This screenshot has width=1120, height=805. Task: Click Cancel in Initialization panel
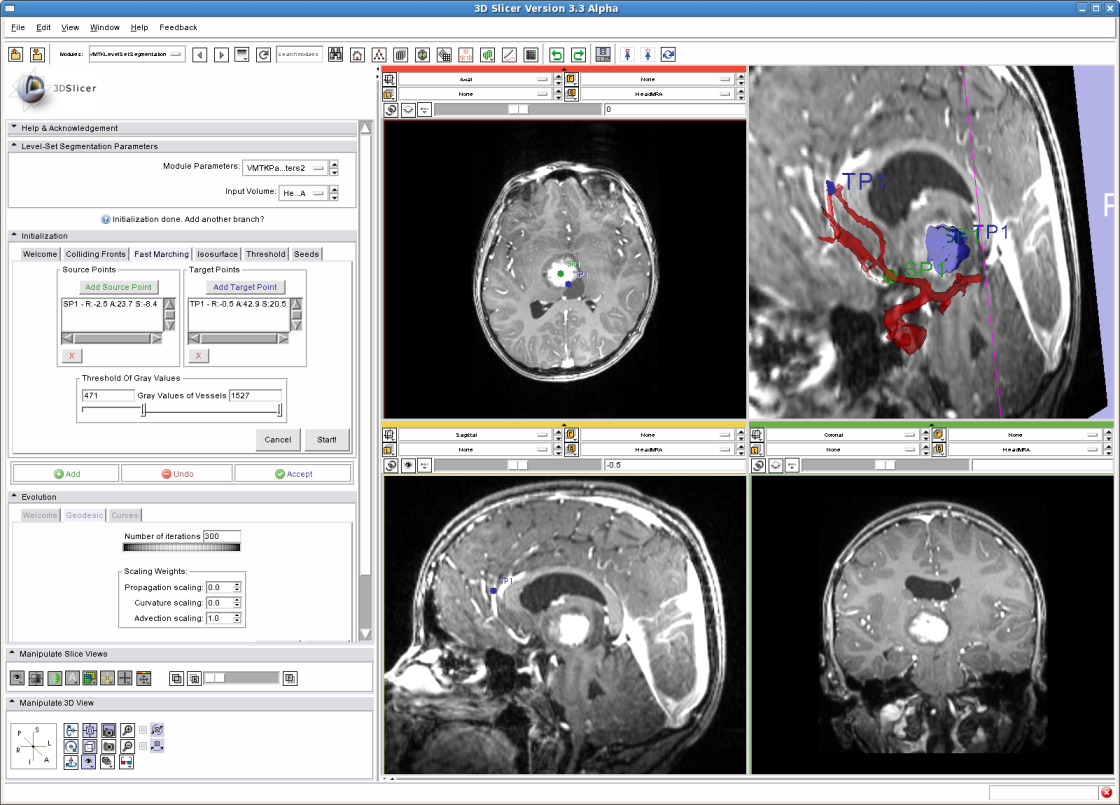tap(278, 440)
